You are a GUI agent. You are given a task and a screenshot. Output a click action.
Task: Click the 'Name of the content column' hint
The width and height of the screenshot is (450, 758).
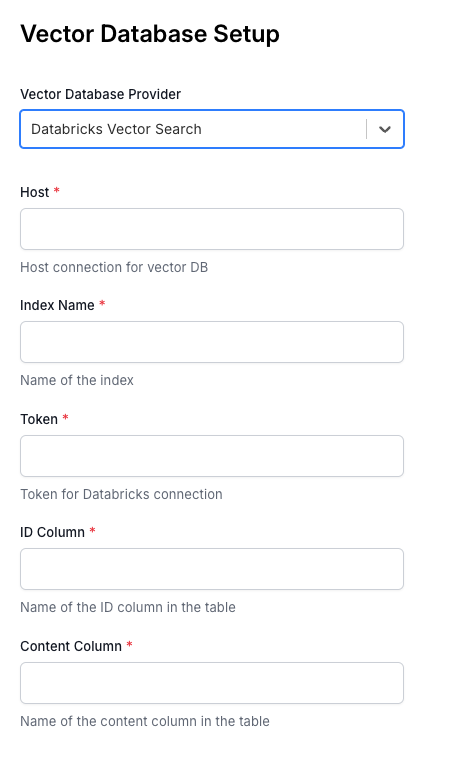coord(145,721)
